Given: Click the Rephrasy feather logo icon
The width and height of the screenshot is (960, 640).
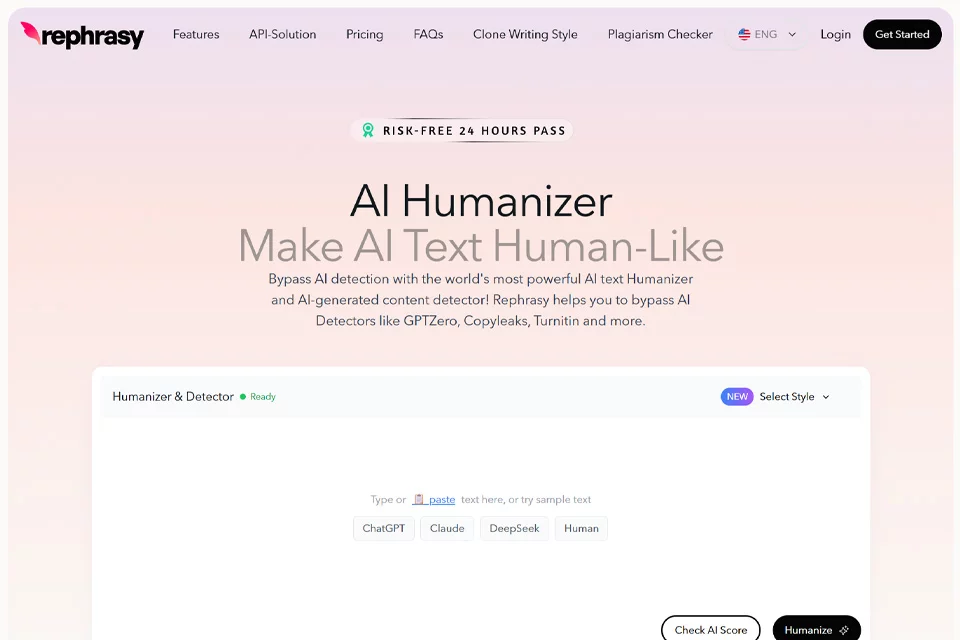Looking at the screenshot, I should pyautogui.click(x=31, y=32).
